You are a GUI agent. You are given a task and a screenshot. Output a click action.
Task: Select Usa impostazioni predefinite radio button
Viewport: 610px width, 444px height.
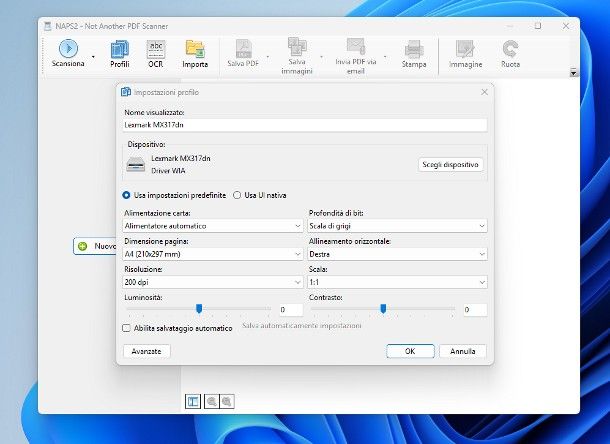[x=127, y=195]
